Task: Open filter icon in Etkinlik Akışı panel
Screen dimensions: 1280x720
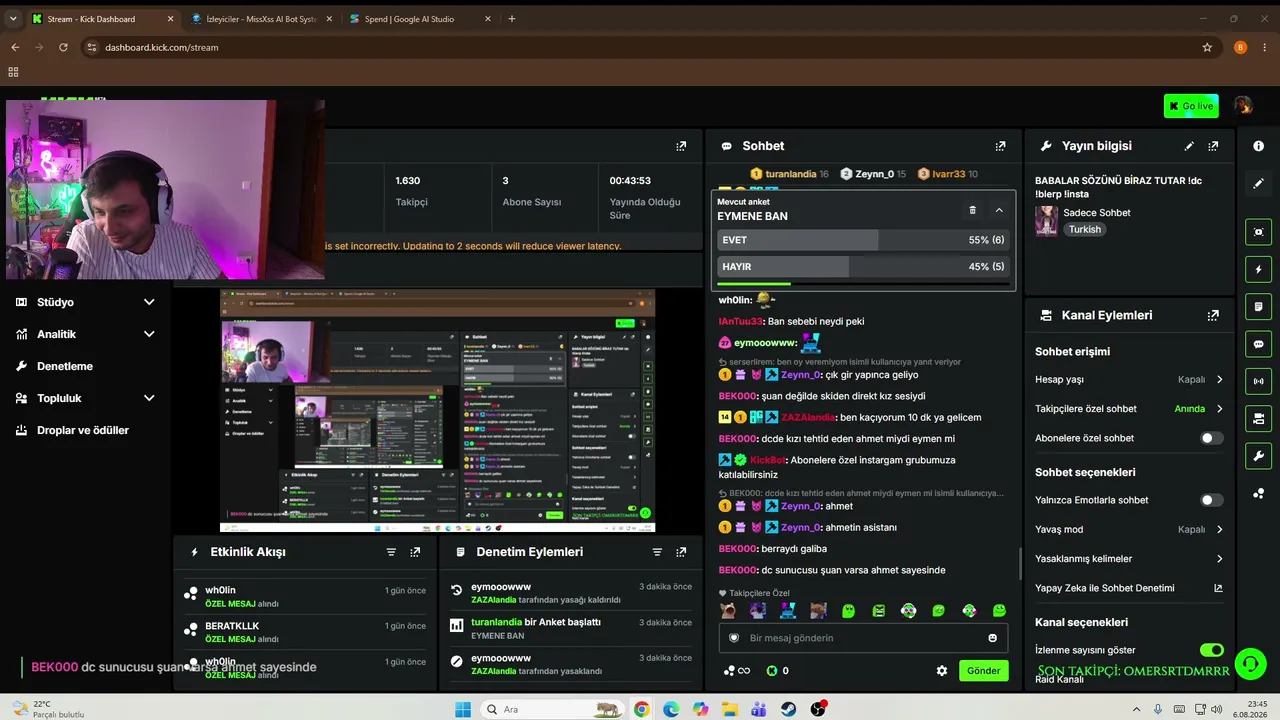Action: click(x=391, y=552)
